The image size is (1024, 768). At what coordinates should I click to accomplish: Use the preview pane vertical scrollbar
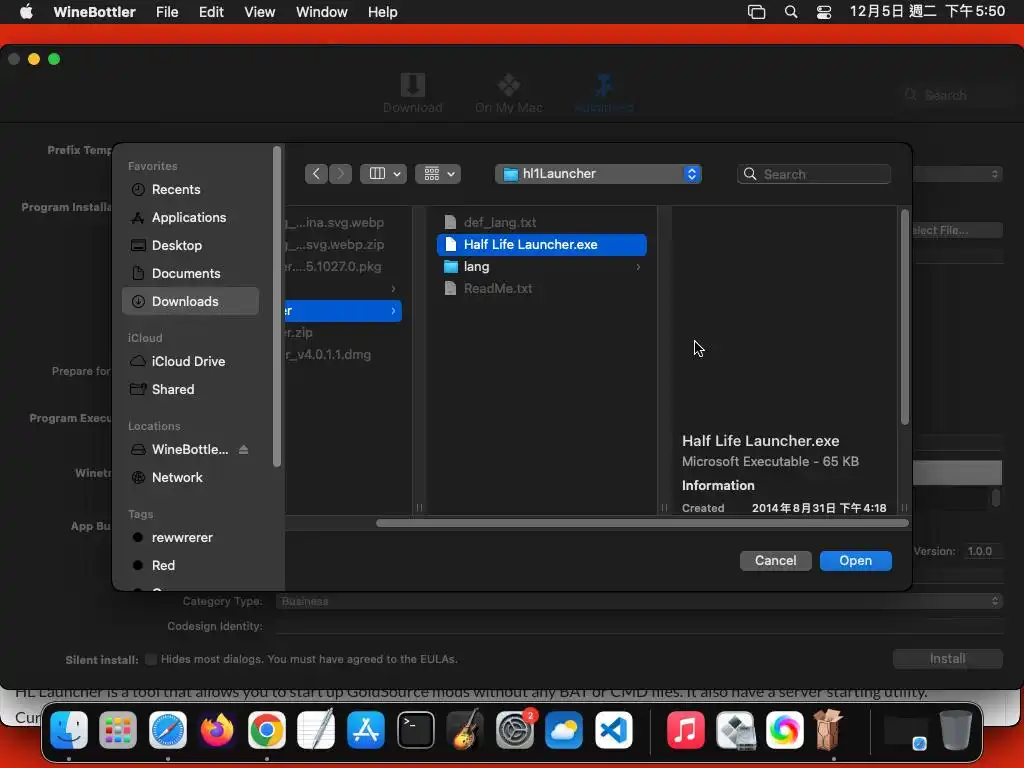click(904, 317)
